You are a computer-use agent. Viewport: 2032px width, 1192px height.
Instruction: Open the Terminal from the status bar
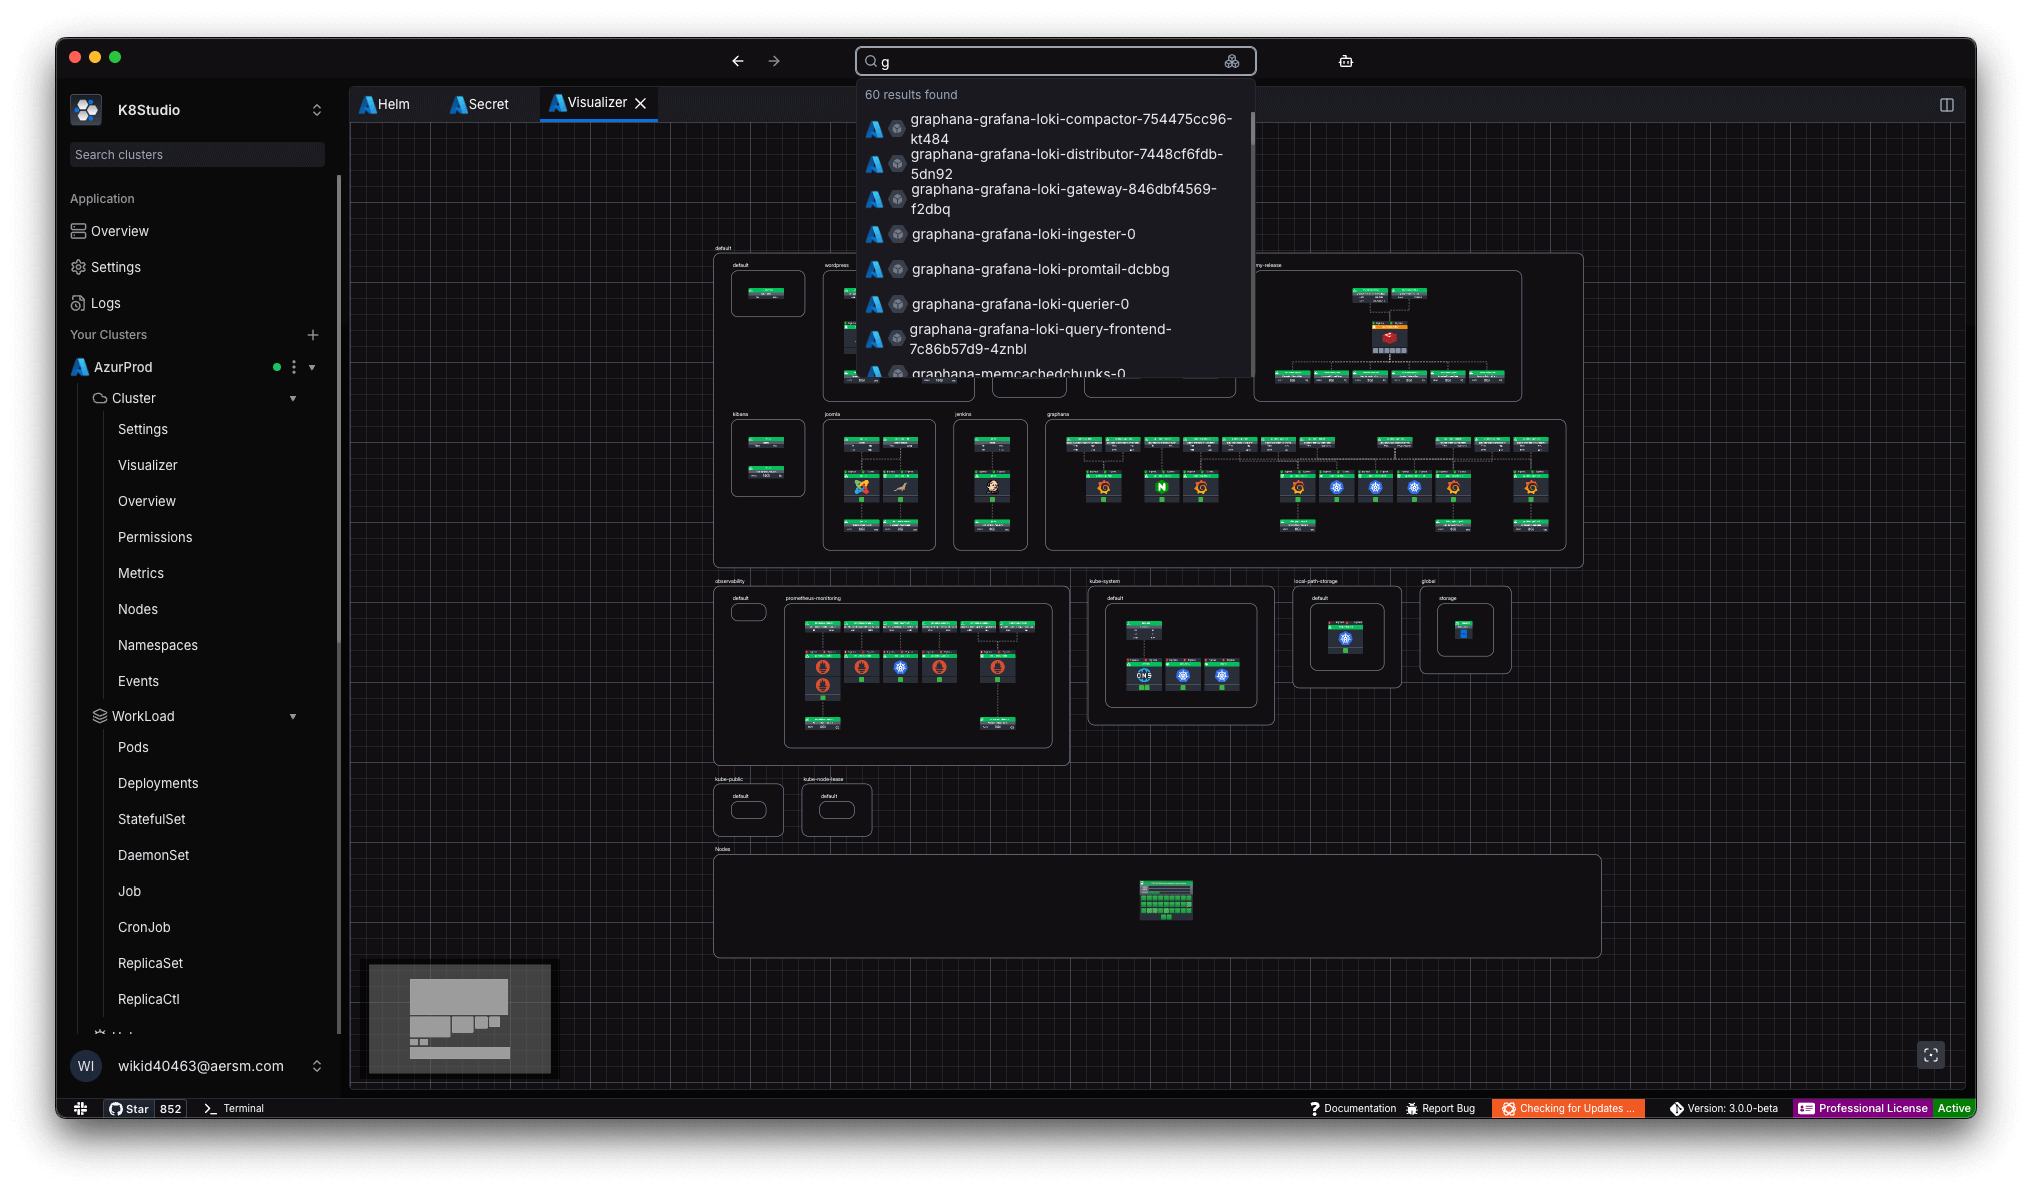[234, 1108]
